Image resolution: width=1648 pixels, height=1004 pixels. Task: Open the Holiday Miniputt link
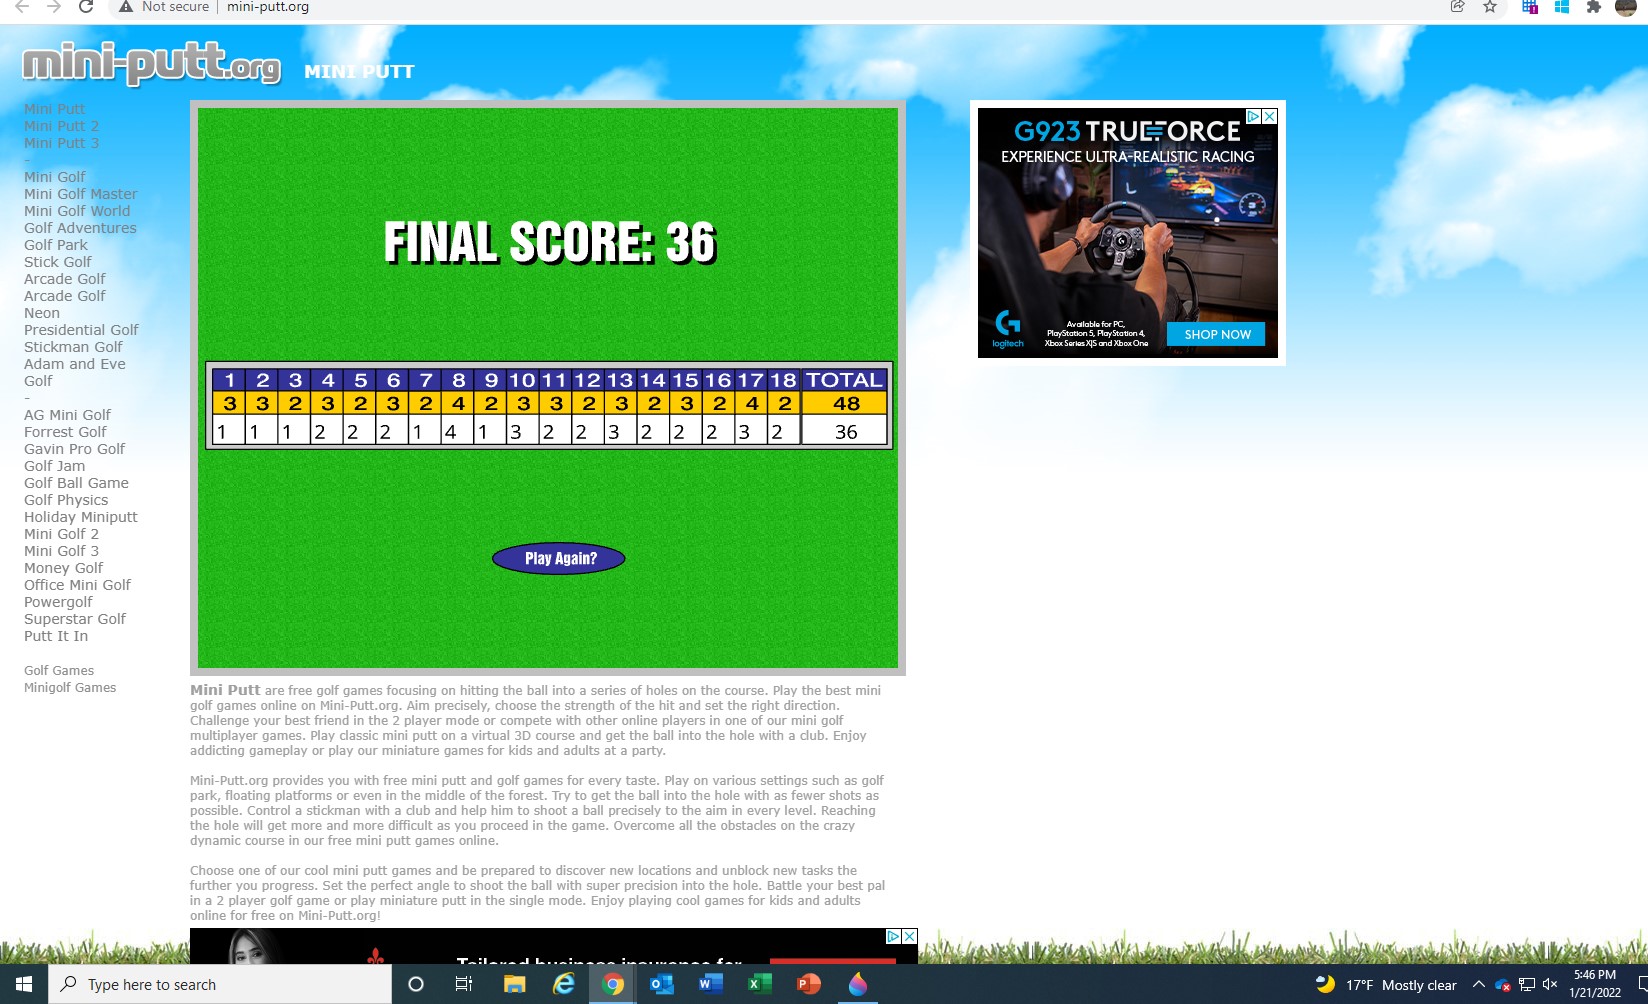[x=81, y=517]
